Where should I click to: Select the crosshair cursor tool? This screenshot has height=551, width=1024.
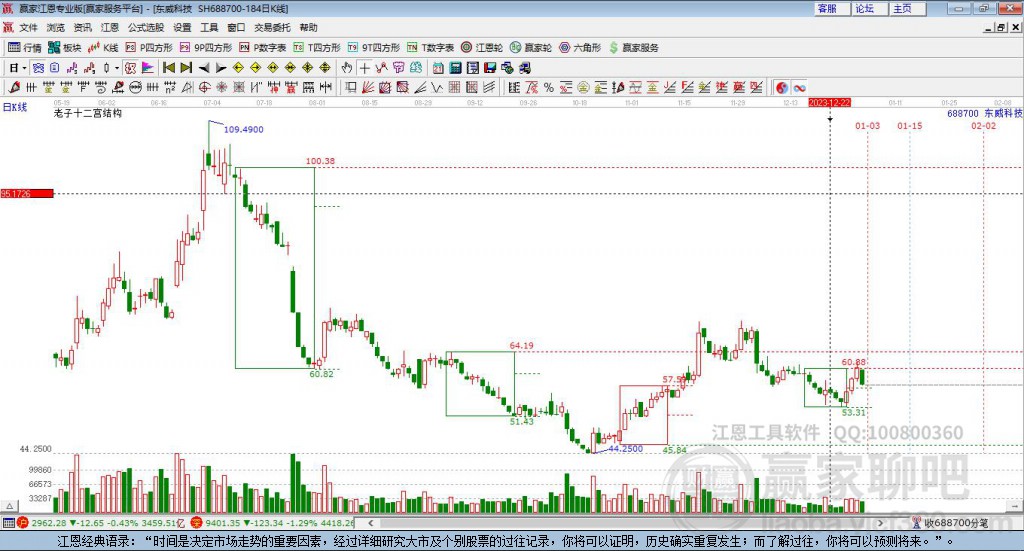(365, 68)
